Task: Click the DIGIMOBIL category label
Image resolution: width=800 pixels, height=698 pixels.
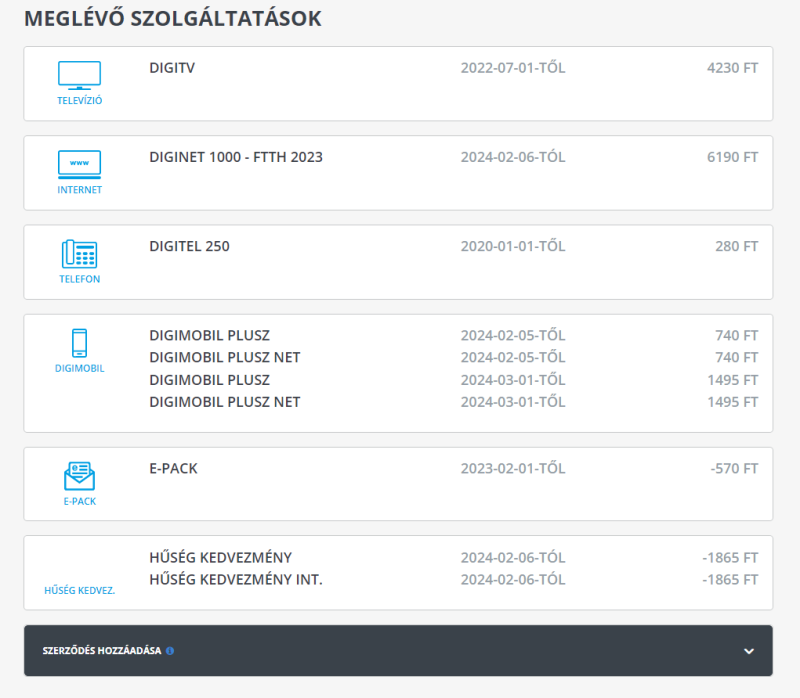Action: pyautogui.click(x=80, y=368)
